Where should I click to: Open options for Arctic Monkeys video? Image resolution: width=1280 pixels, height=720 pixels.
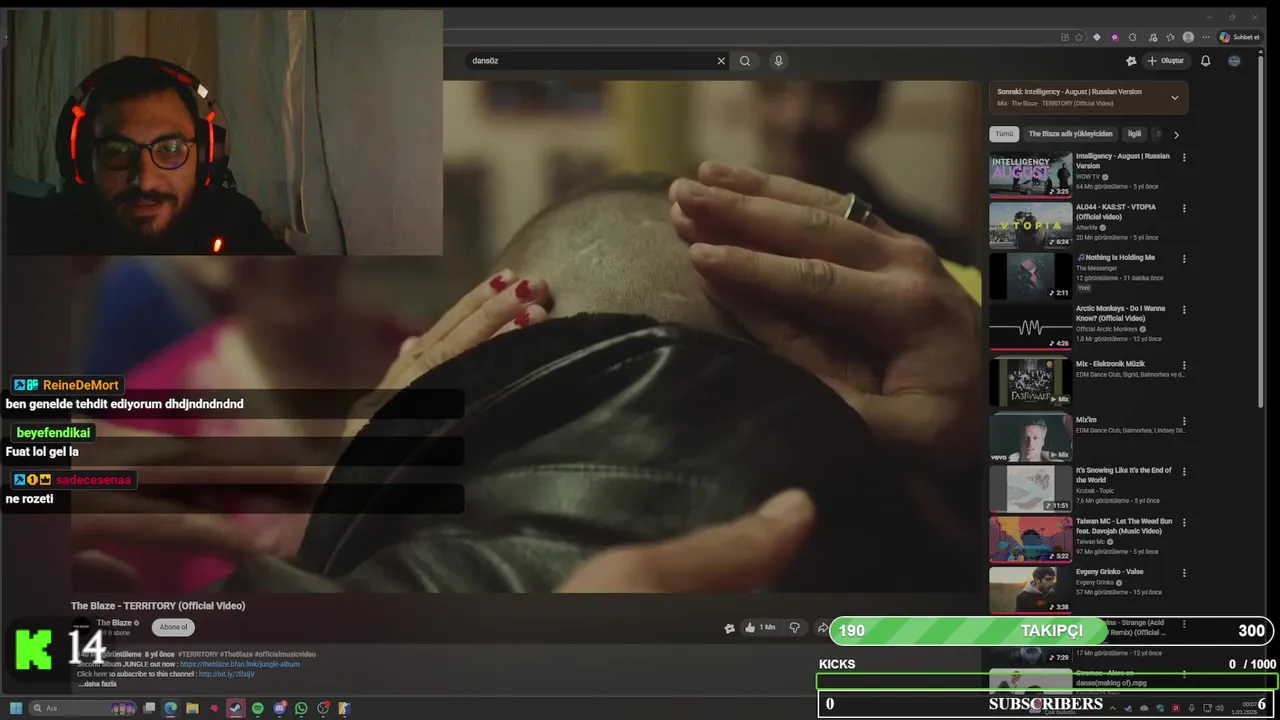(1184, 309)
